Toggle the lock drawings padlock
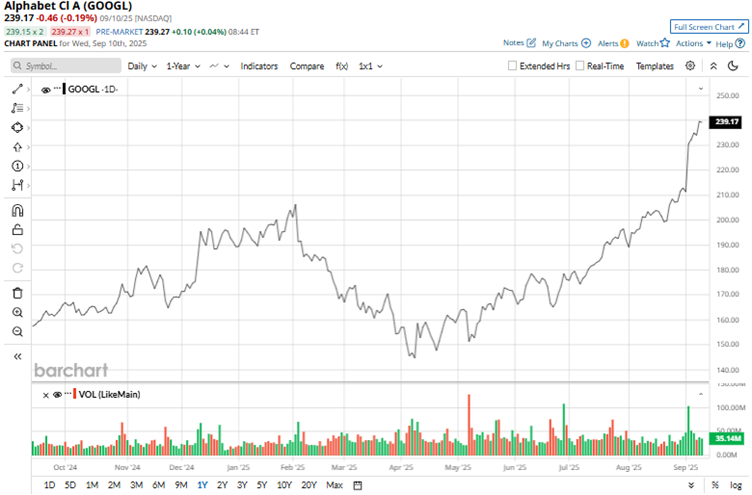 17,230
